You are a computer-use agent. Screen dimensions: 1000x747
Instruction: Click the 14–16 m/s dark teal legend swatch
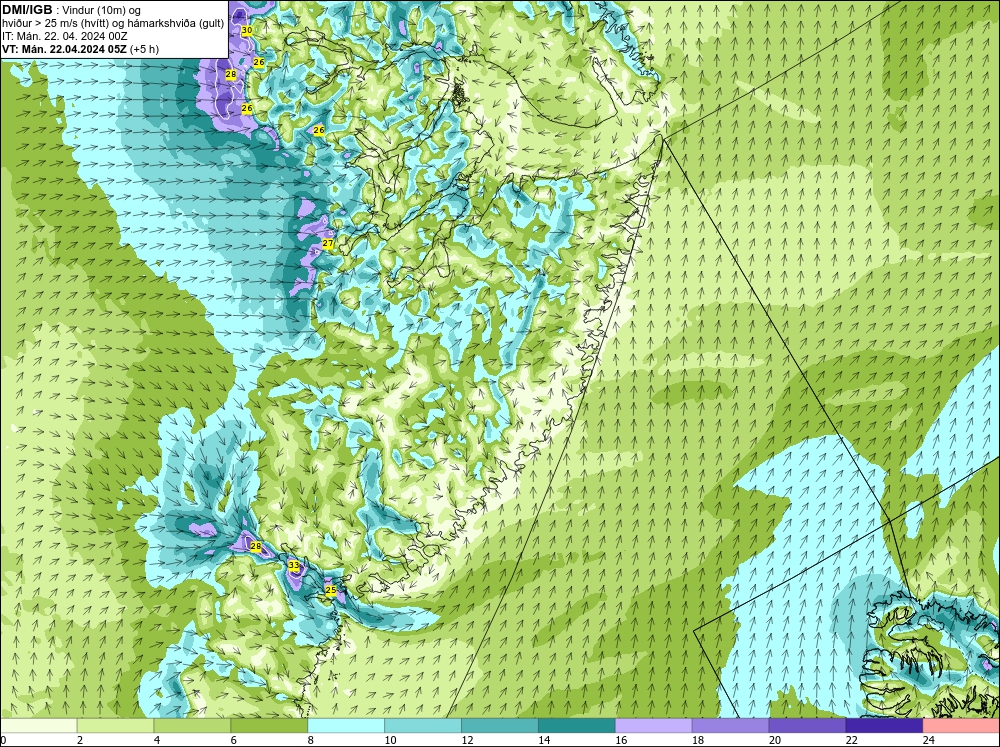point(577,726)
